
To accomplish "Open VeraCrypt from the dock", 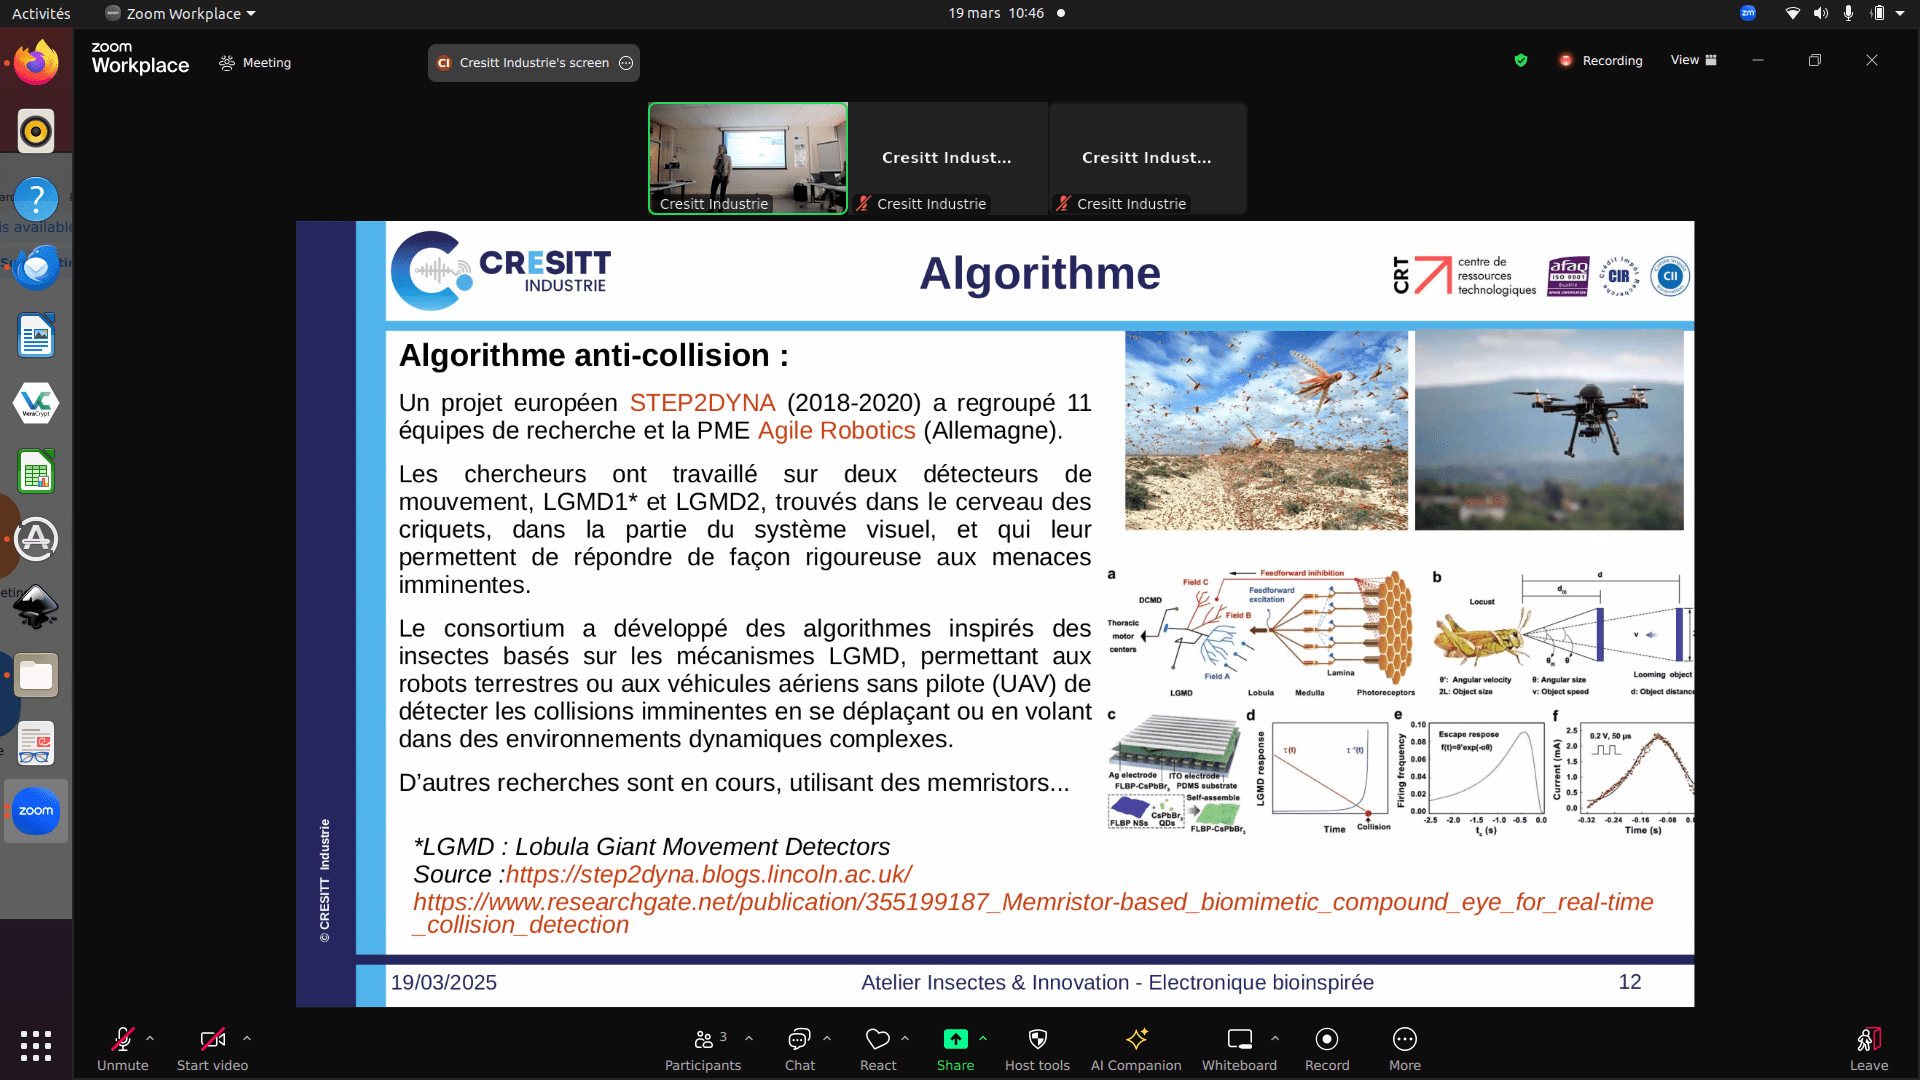I will pyautogui.click(x=36, y=403).
